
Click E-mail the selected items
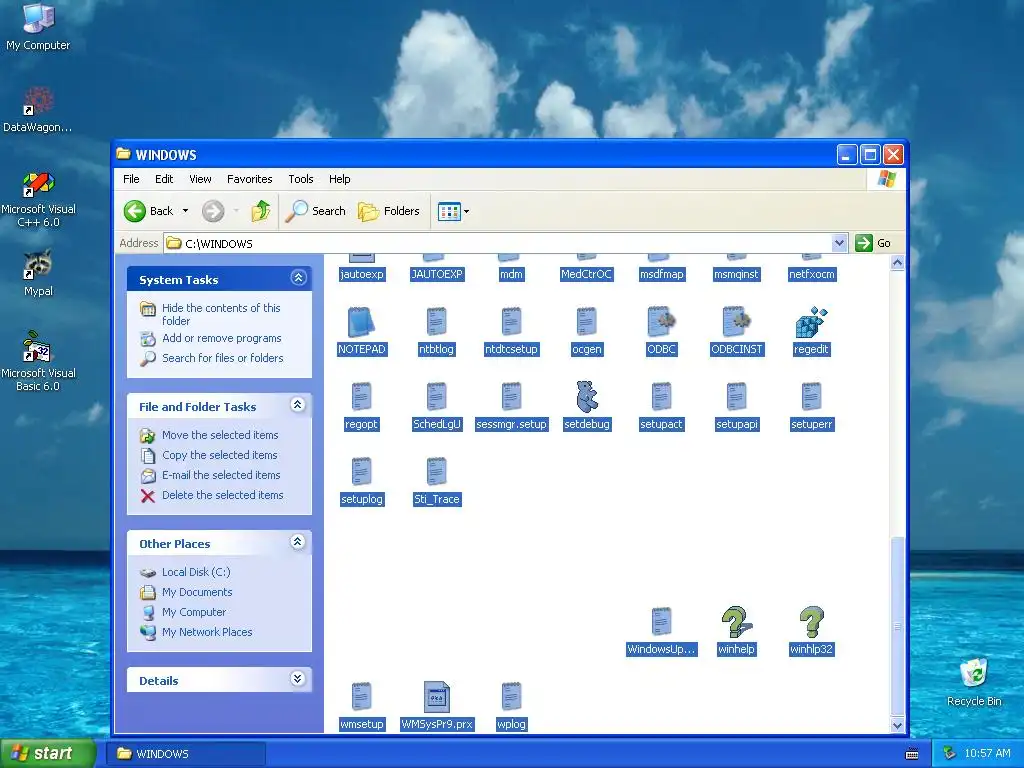click(x=221, y=475)
